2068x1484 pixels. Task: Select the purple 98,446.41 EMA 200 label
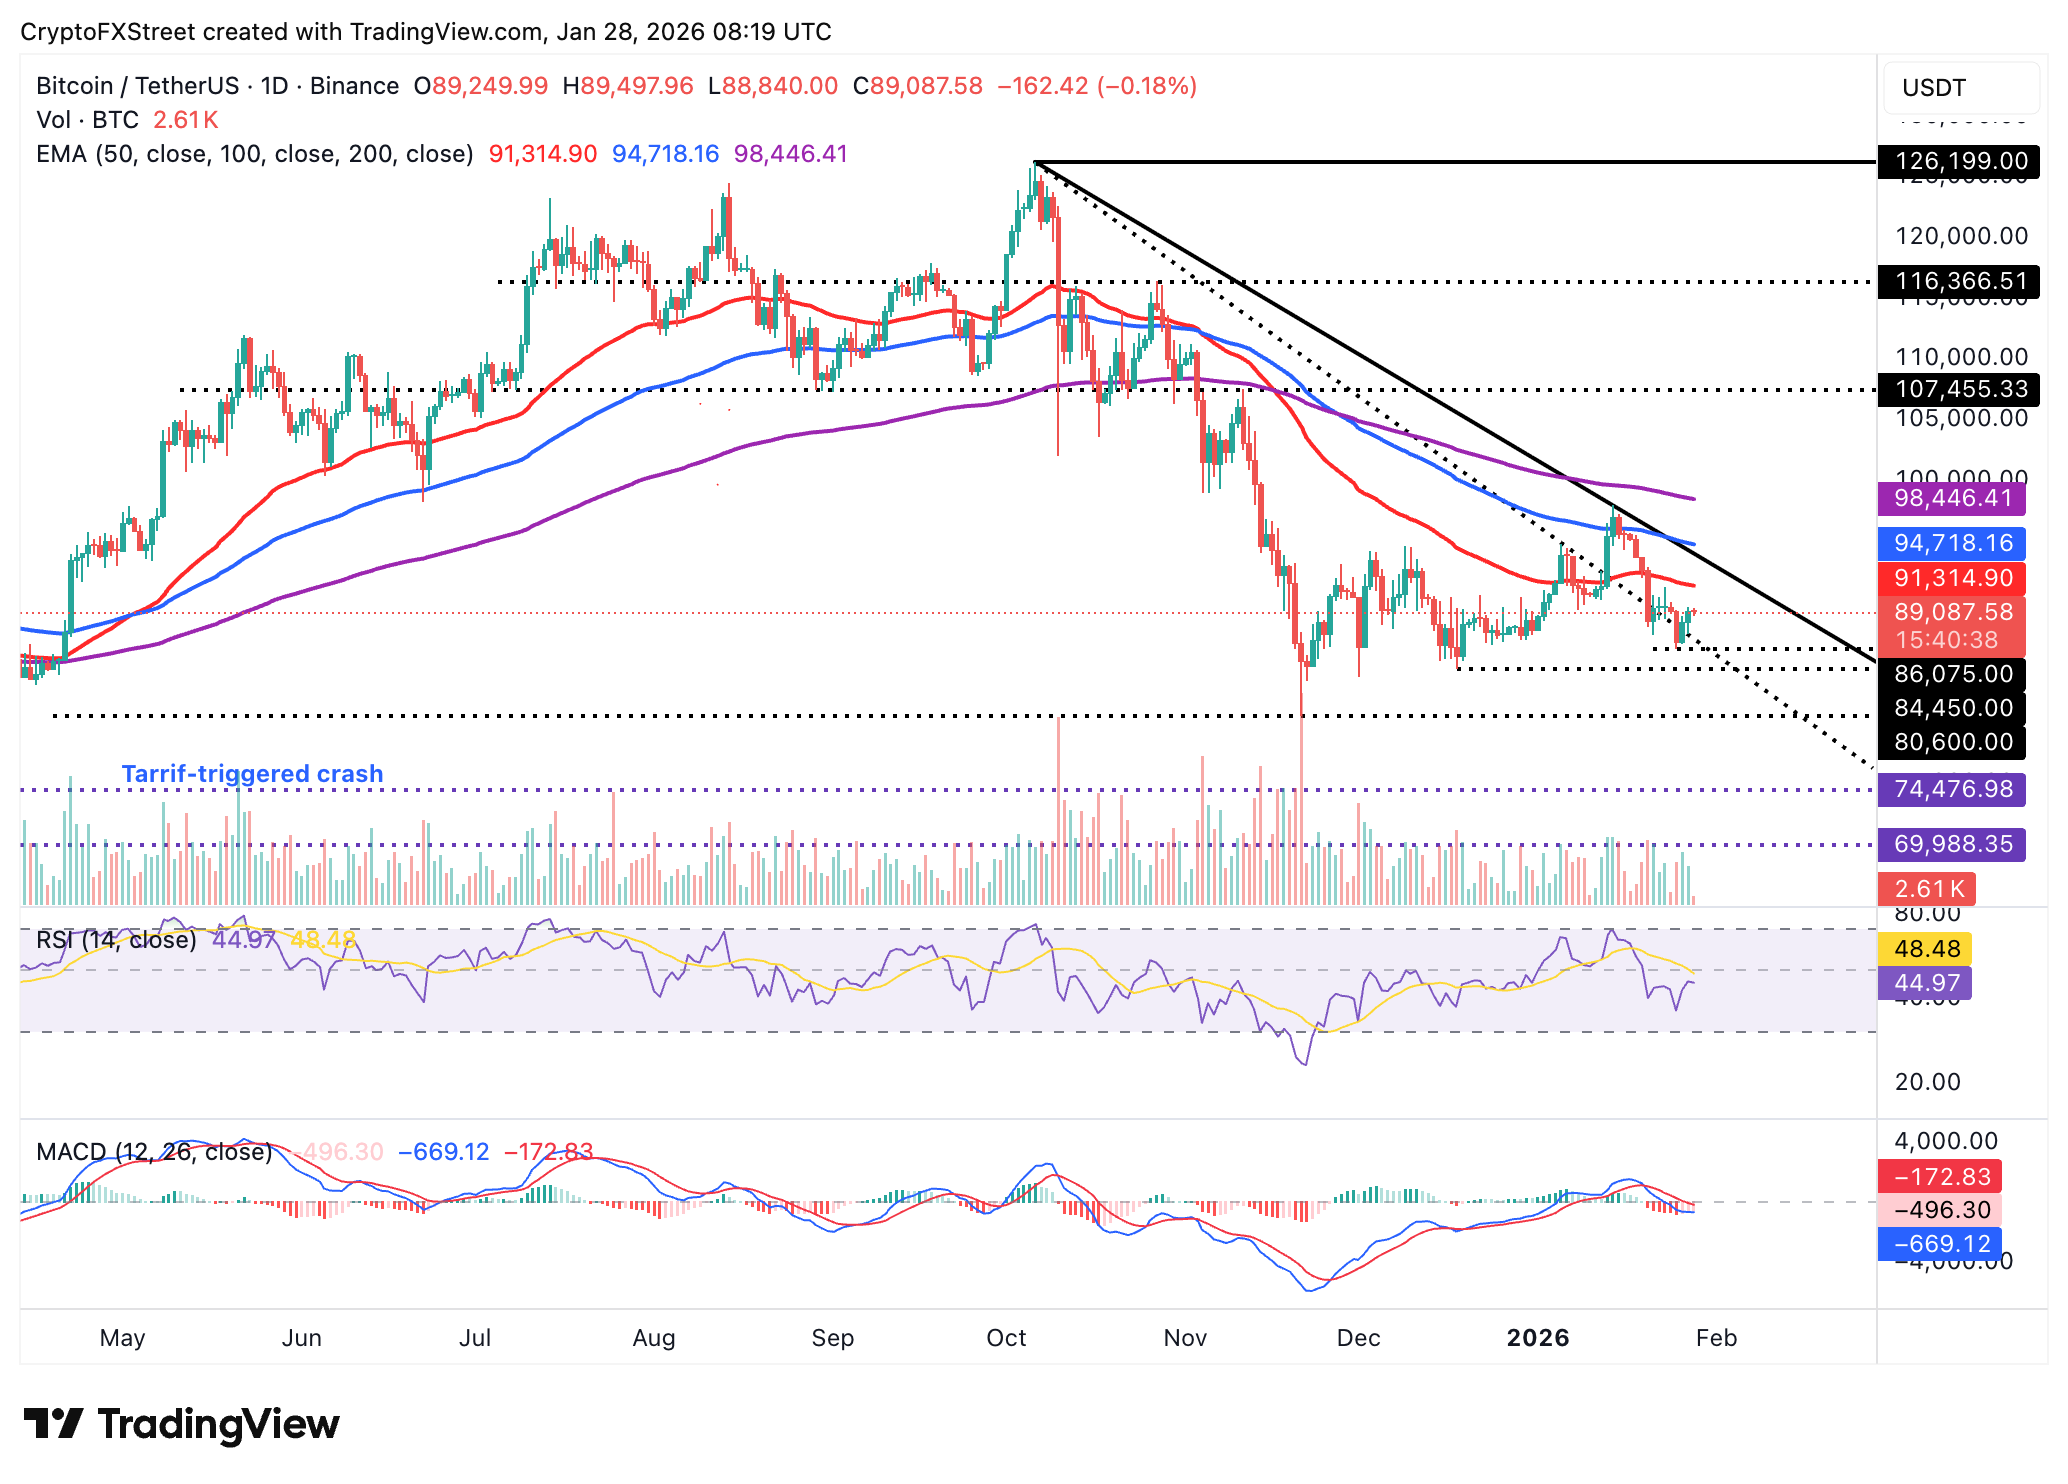[x=1951, y=498]
